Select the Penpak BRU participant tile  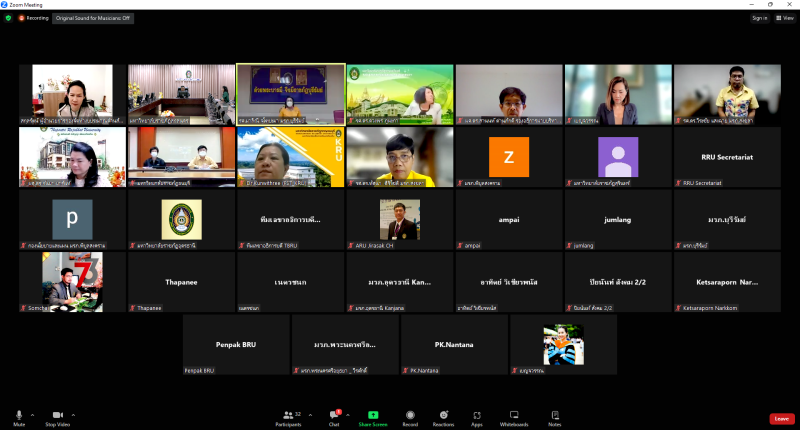[236, 344]
